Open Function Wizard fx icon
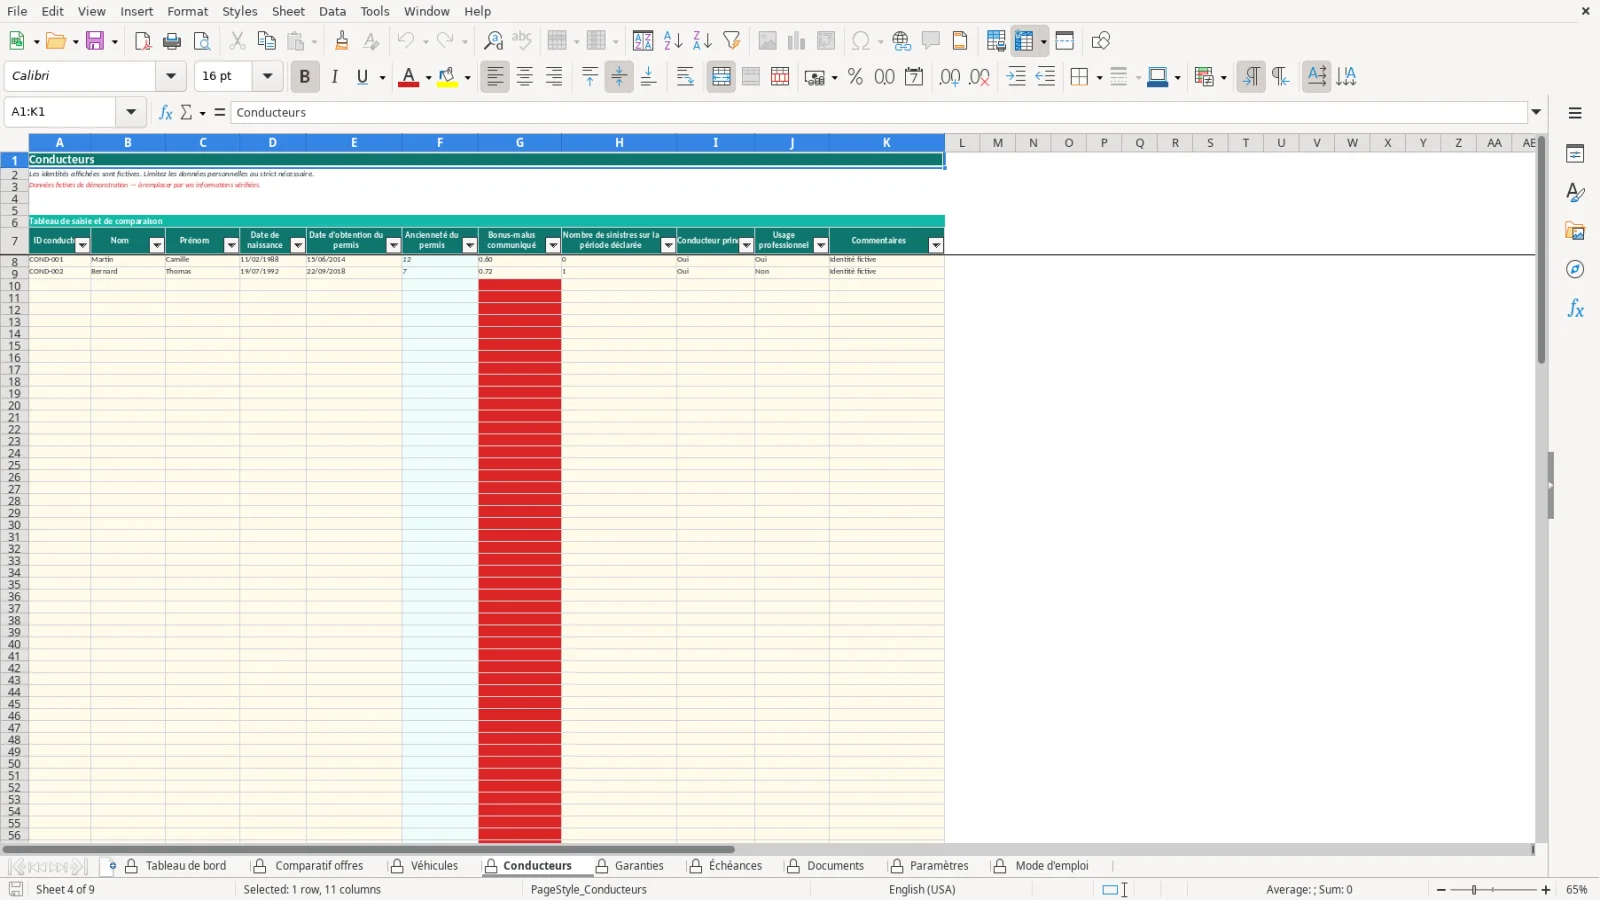Image resolution: width=1600 pixels, height=900 pixels. click(166, 112)
